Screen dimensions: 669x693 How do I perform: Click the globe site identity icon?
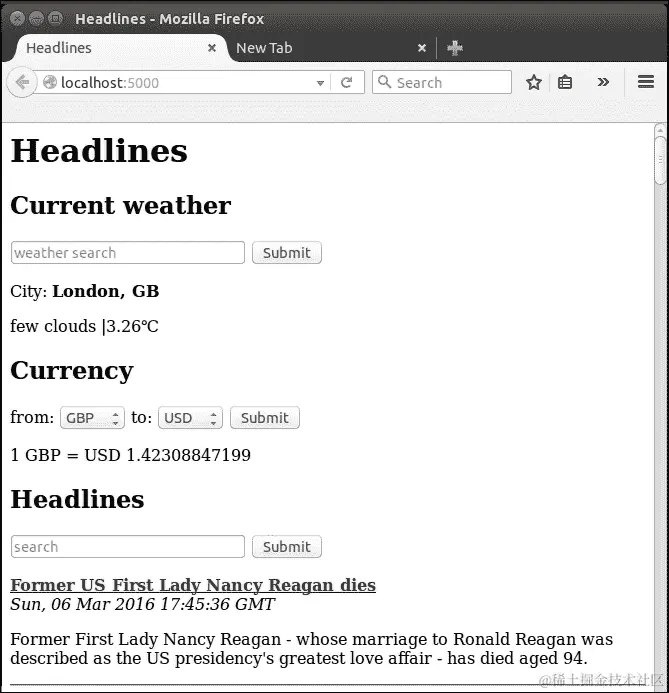tap(50, 82)
